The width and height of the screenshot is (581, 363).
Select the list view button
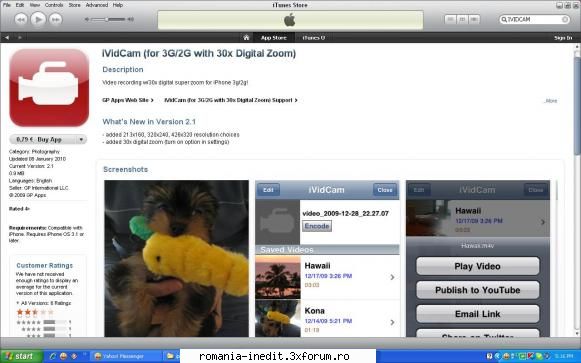point(450,19)
